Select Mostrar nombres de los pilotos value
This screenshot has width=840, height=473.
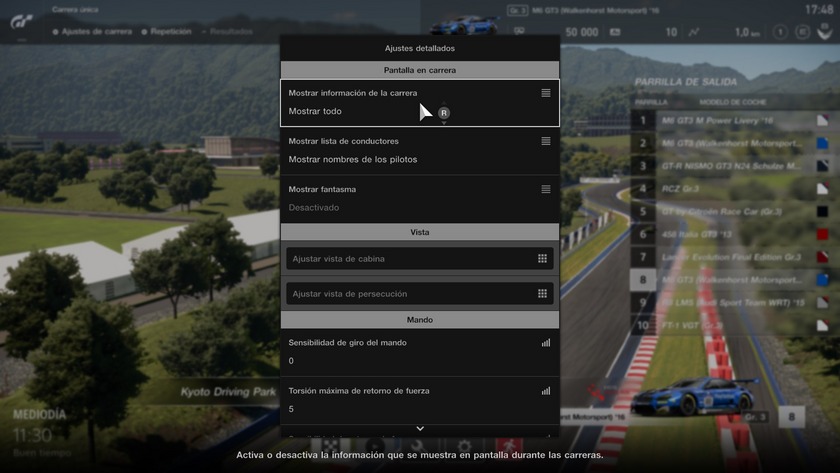pos(352,160)
